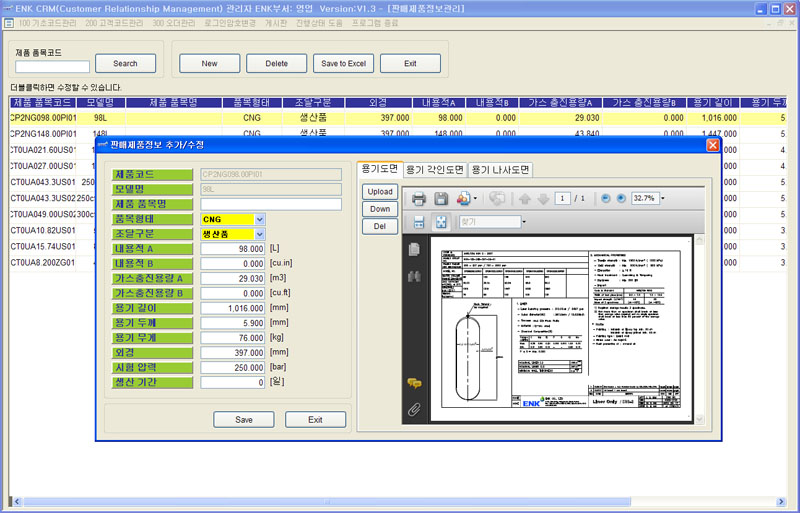The height and width of the screenshot is (513, 800).
Task: Expand the PDF find options dropdown
Action: tap(524, 222)
